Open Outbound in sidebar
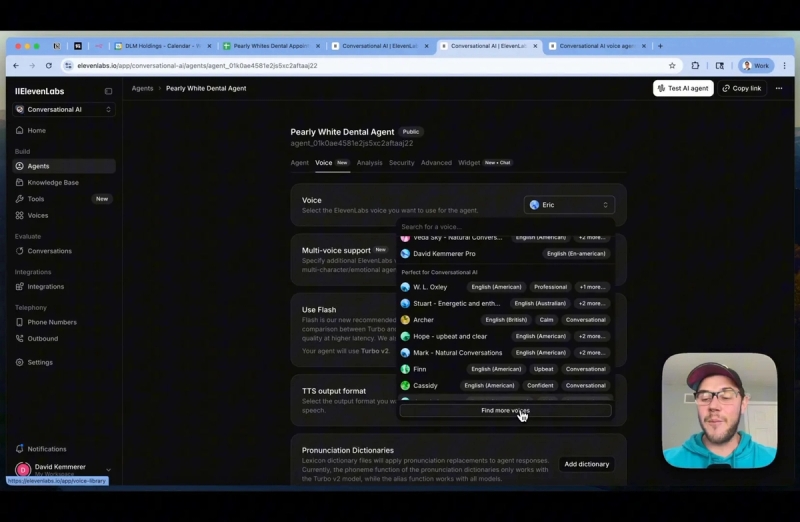 click(64, 338)
